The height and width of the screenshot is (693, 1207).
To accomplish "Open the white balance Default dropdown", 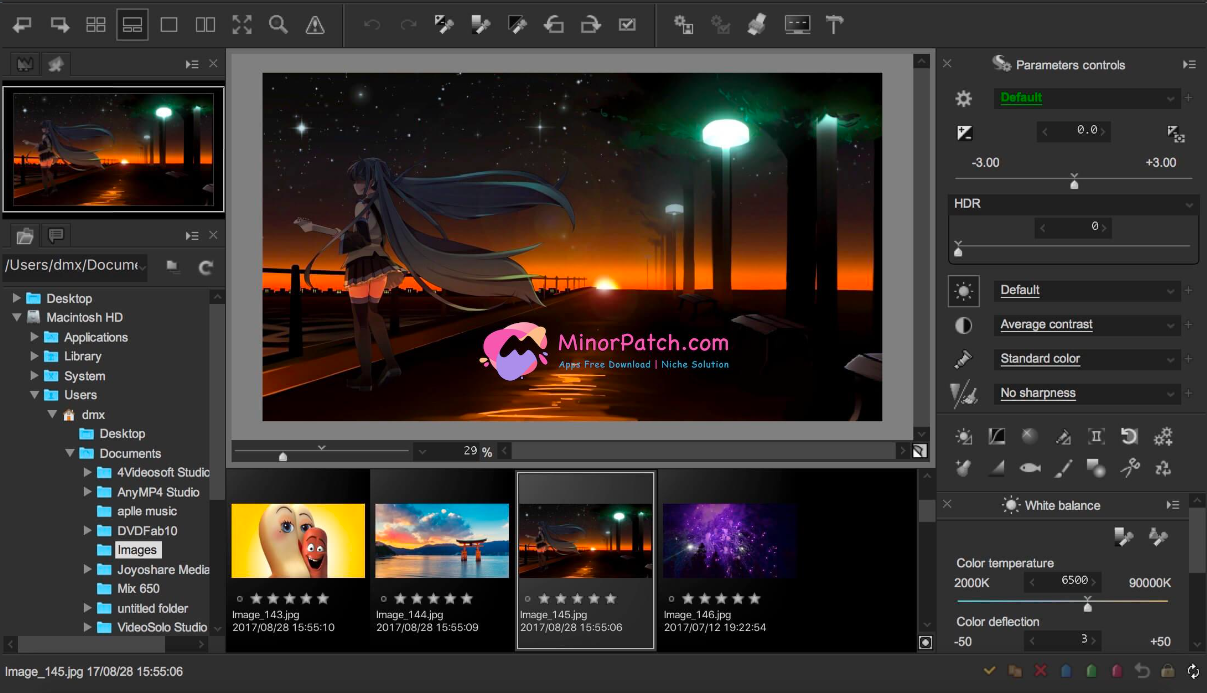I will (x=1087, y=291).
